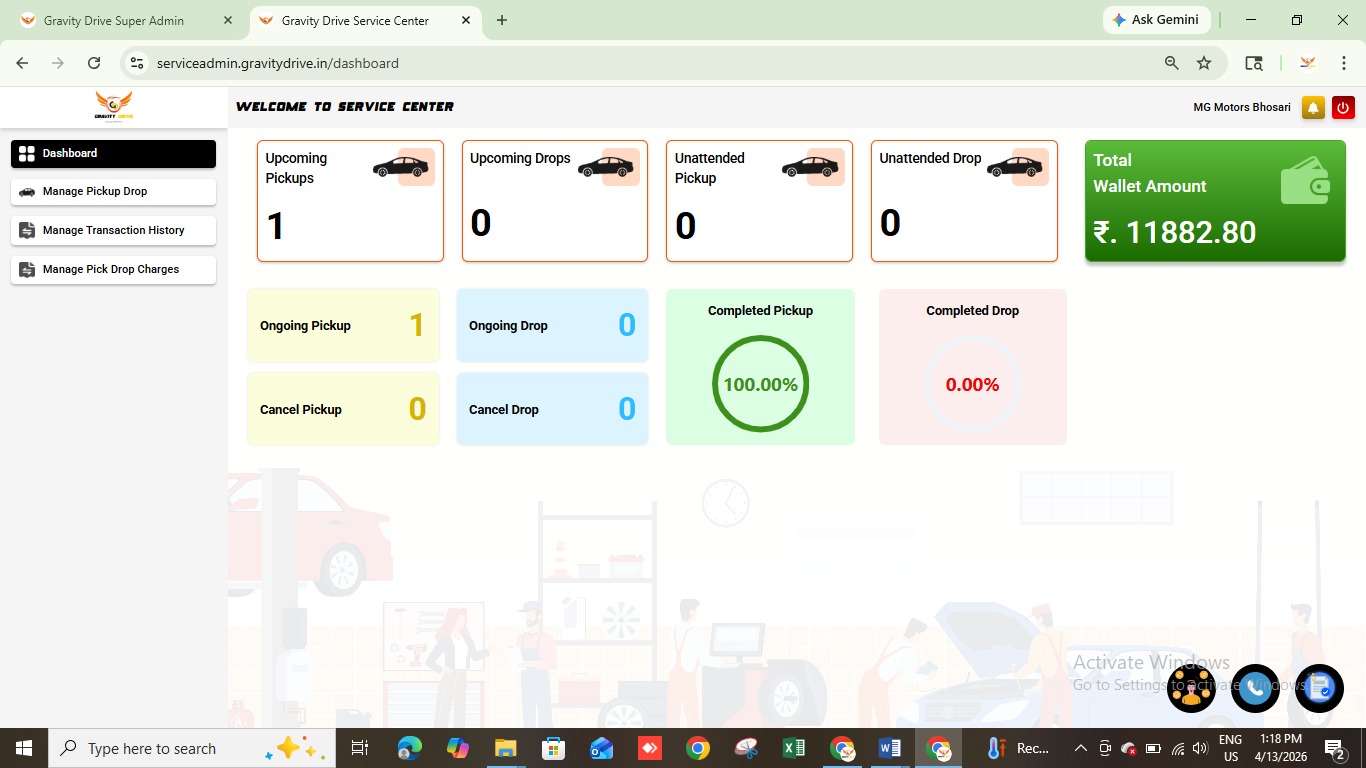Show hidden system tray icons
Screen dimensions: 1366x768
pyautogui.click(x=1080, y=748)
